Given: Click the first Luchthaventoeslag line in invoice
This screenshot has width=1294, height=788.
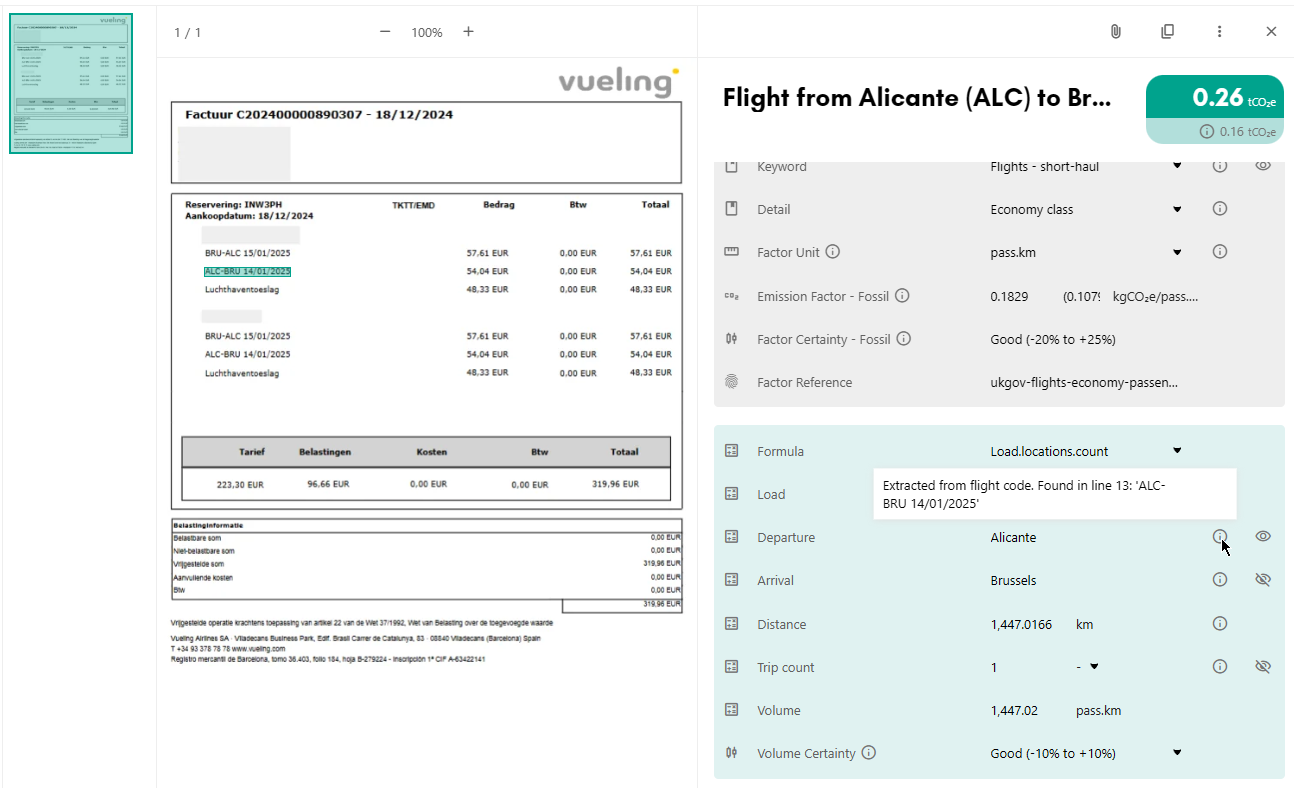Looking at the screenshot, I should coord(242,290).
